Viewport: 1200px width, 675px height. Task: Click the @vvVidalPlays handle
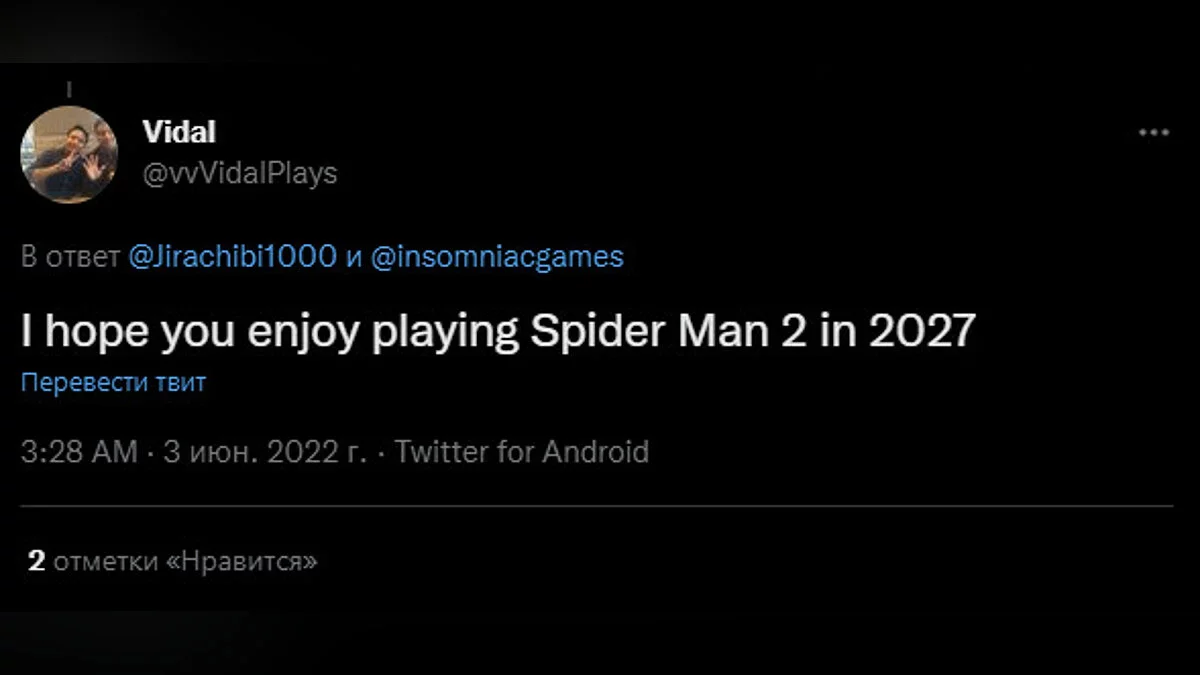tap(240, 173)
